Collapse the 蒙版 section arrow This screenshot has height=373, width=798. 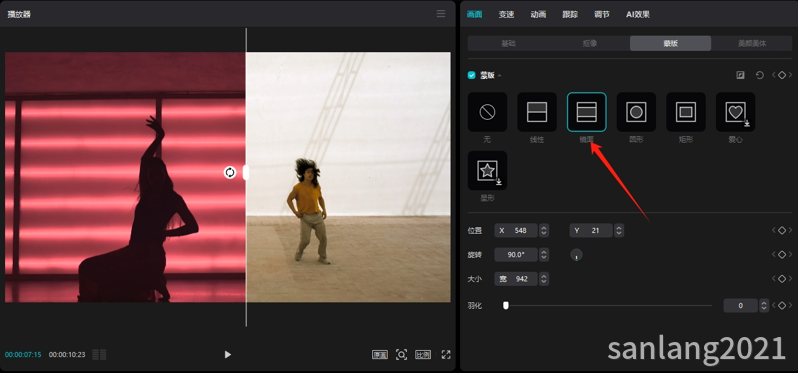coord(499,76)
